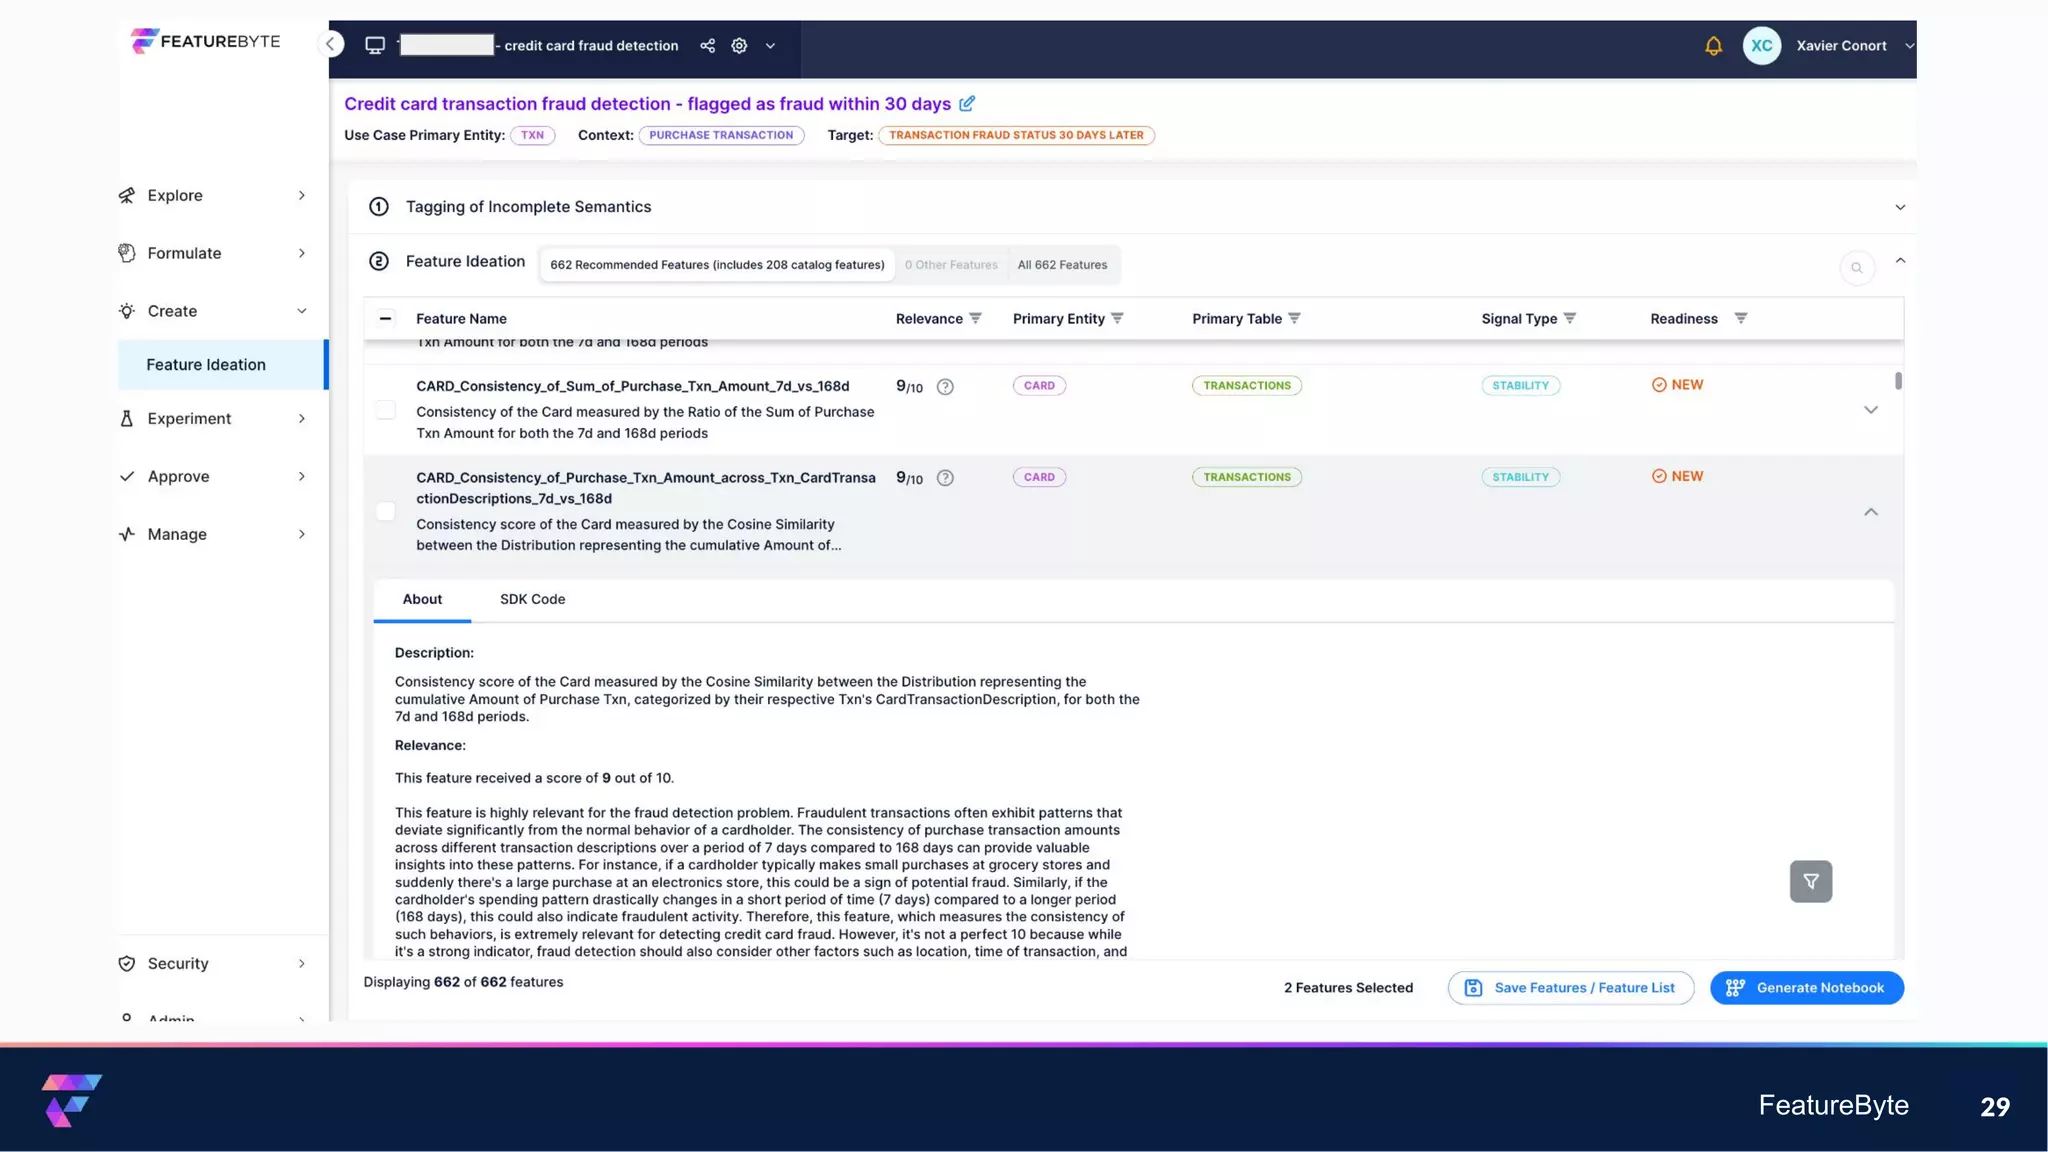The height and width of the screenshot is (1152, 2048).
Task: Switch to the SDK Code tab
Action: click(x=532, y=599)
